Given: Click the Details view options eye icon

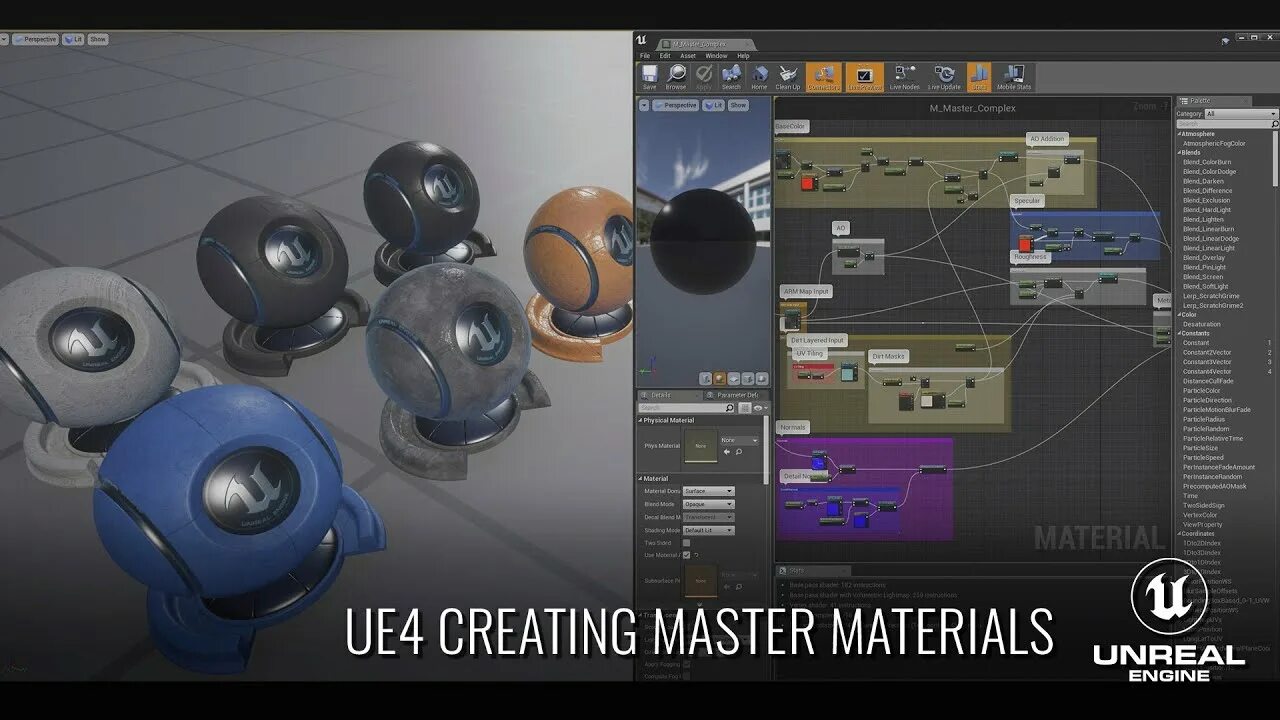Looking at the screenshot, I should click(760, 408).
